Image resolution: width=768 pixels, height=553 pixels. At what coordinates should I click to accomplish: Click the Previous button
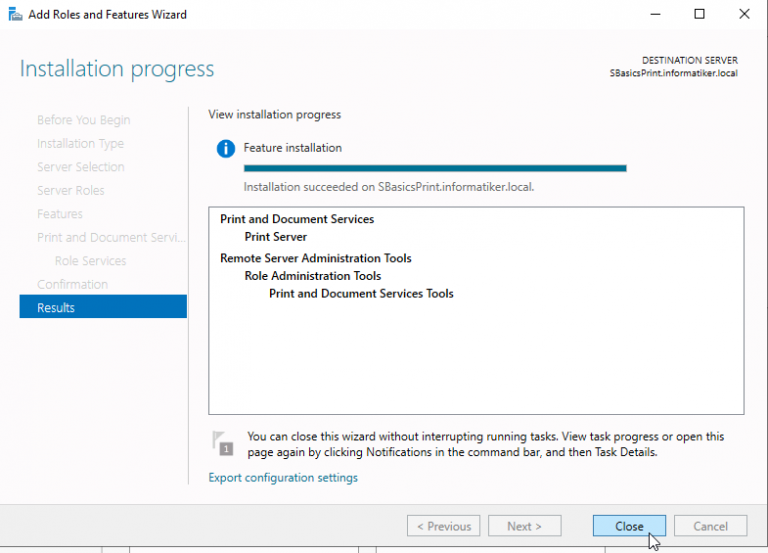(443, 526)
